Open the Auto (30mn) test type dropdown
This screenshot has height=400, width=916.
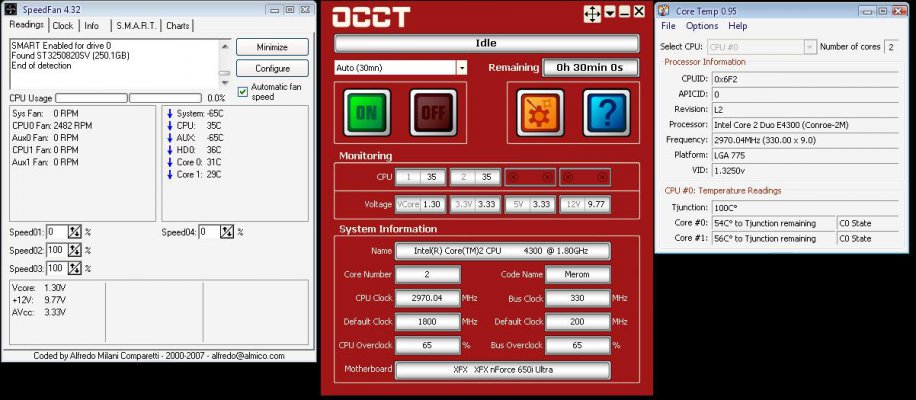coord(462,68)
